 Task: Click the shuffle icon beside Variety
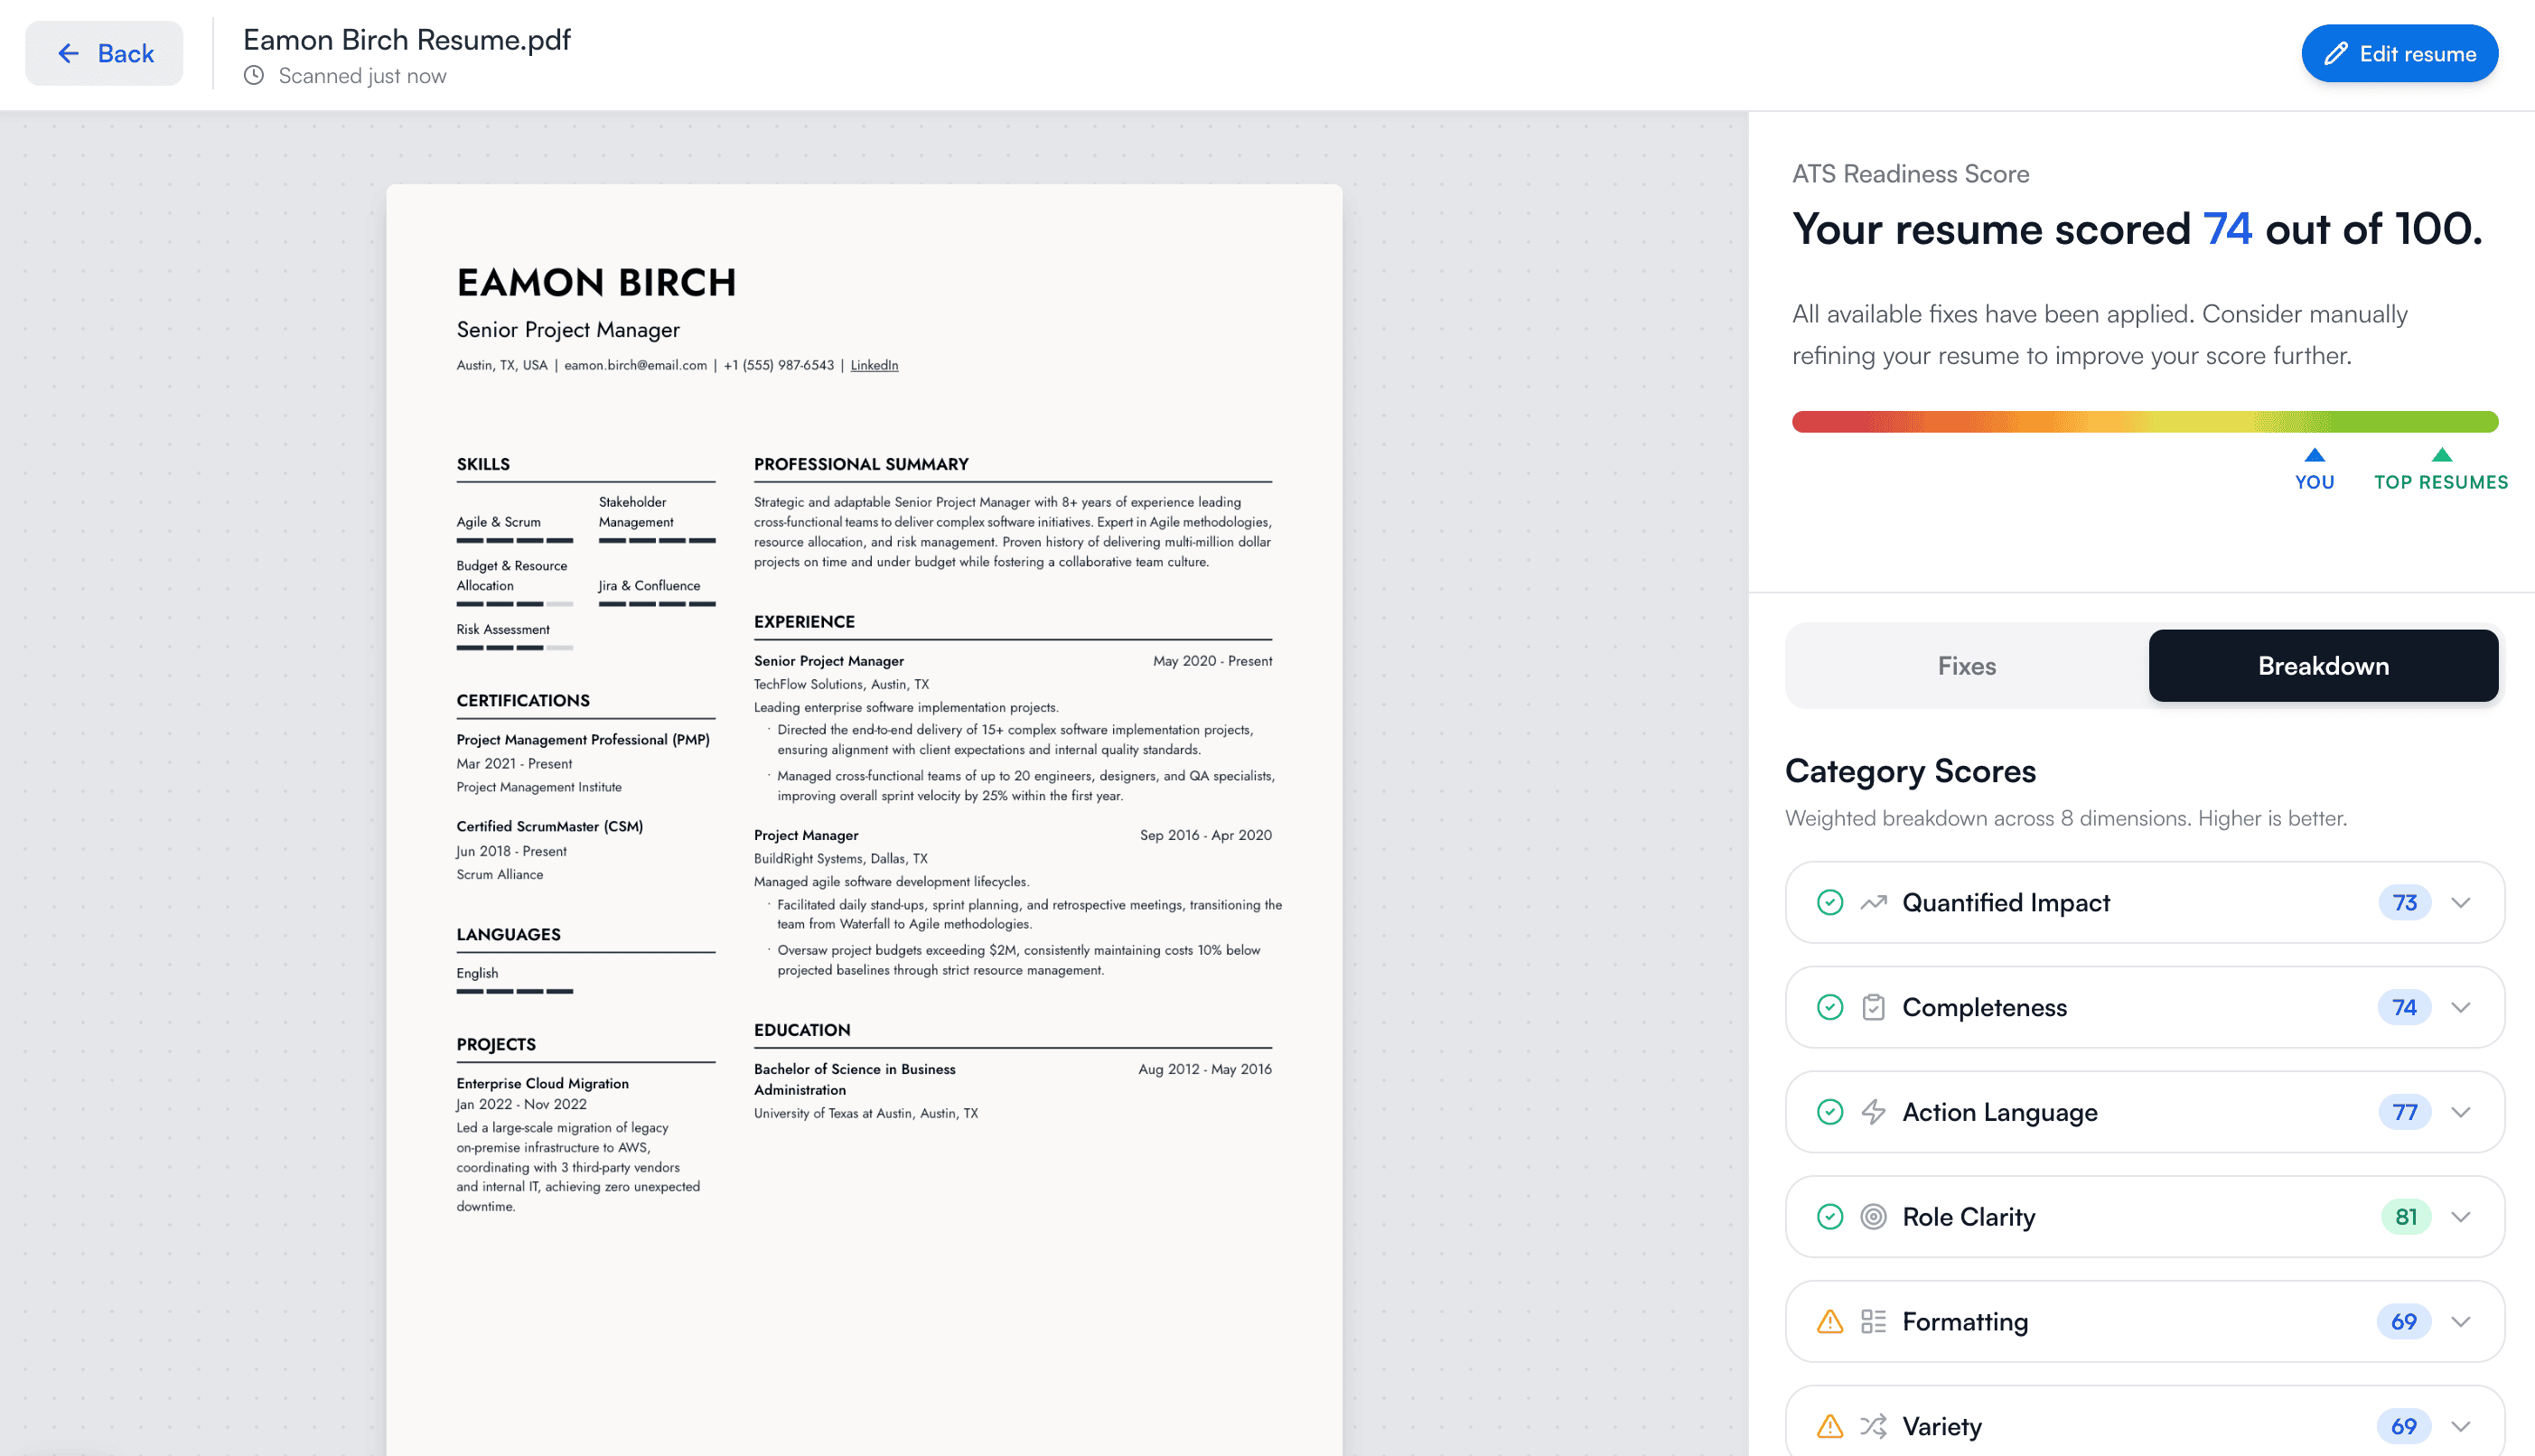point(1873,1426)
